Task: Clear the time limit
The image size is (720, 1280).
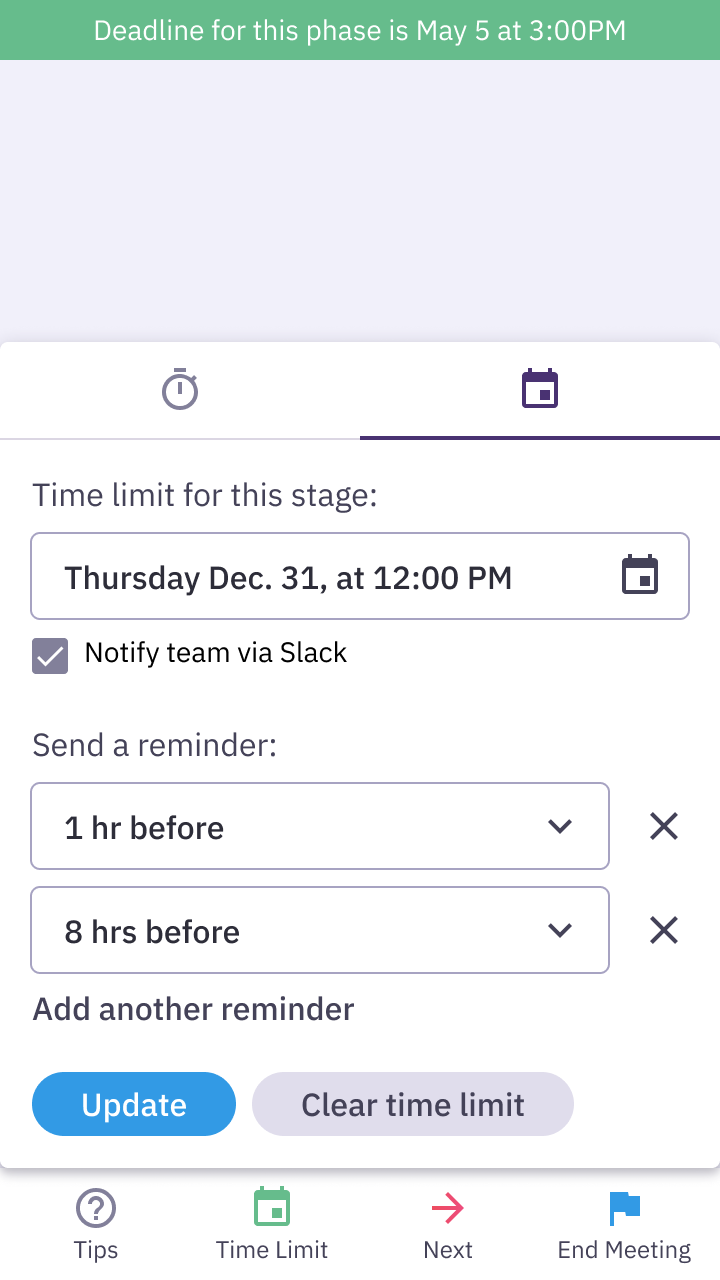Action: [x=412, y=1104]
